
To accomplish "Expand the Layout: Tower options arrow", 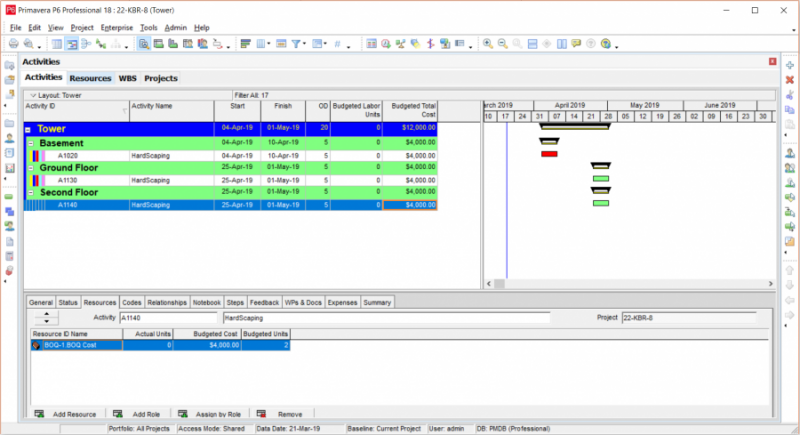I will [33, 95].
